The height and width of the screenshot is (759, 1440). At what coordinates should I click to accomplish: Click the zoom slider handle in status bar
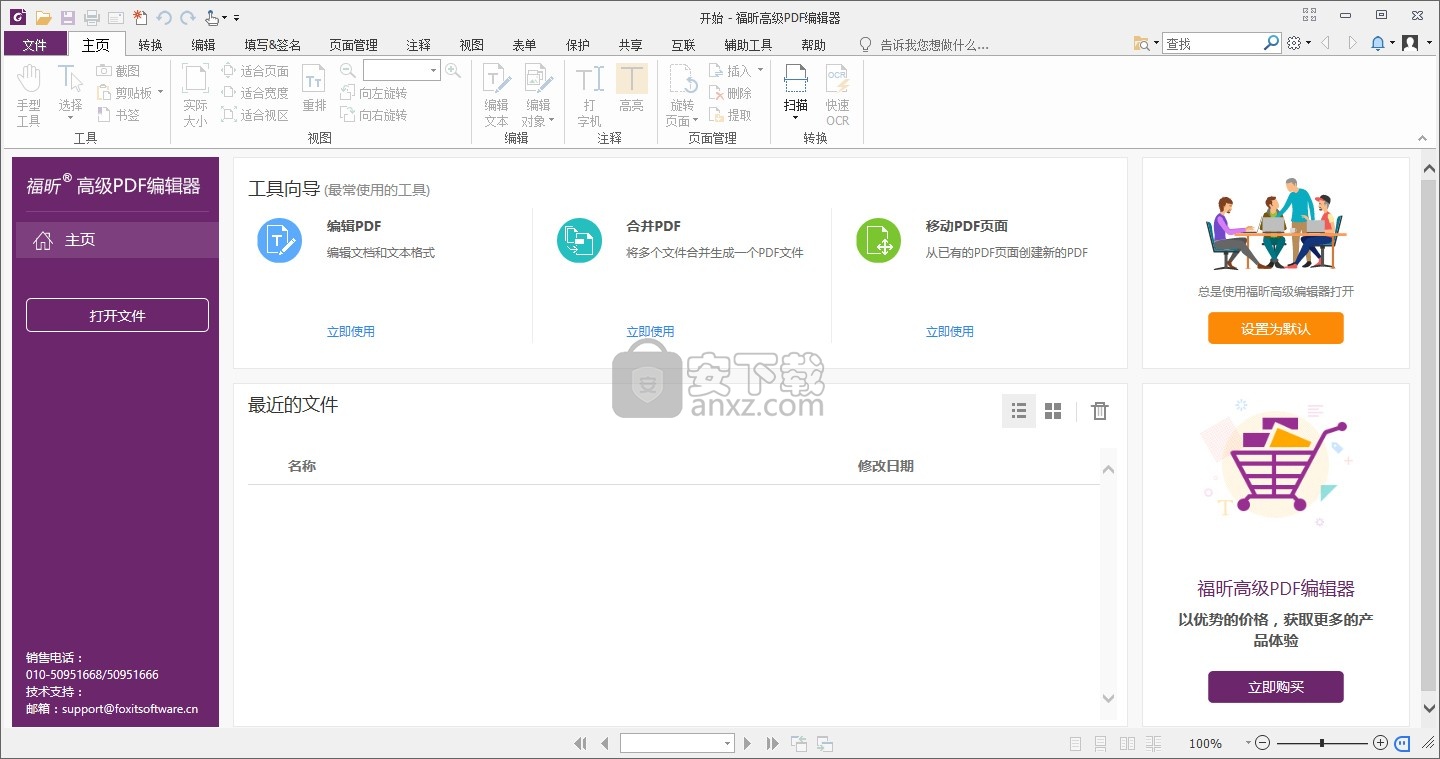(1322, 743)
